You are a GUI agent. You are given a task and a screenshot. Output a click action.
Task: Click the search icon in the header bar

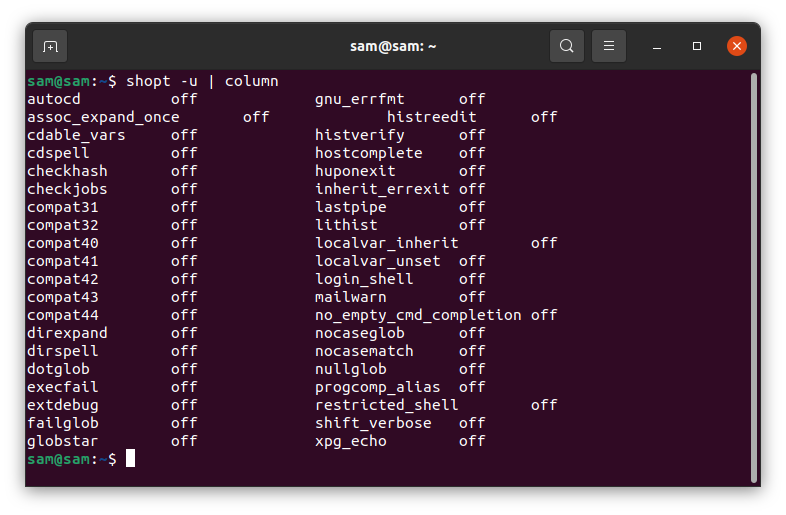point(567,46)
